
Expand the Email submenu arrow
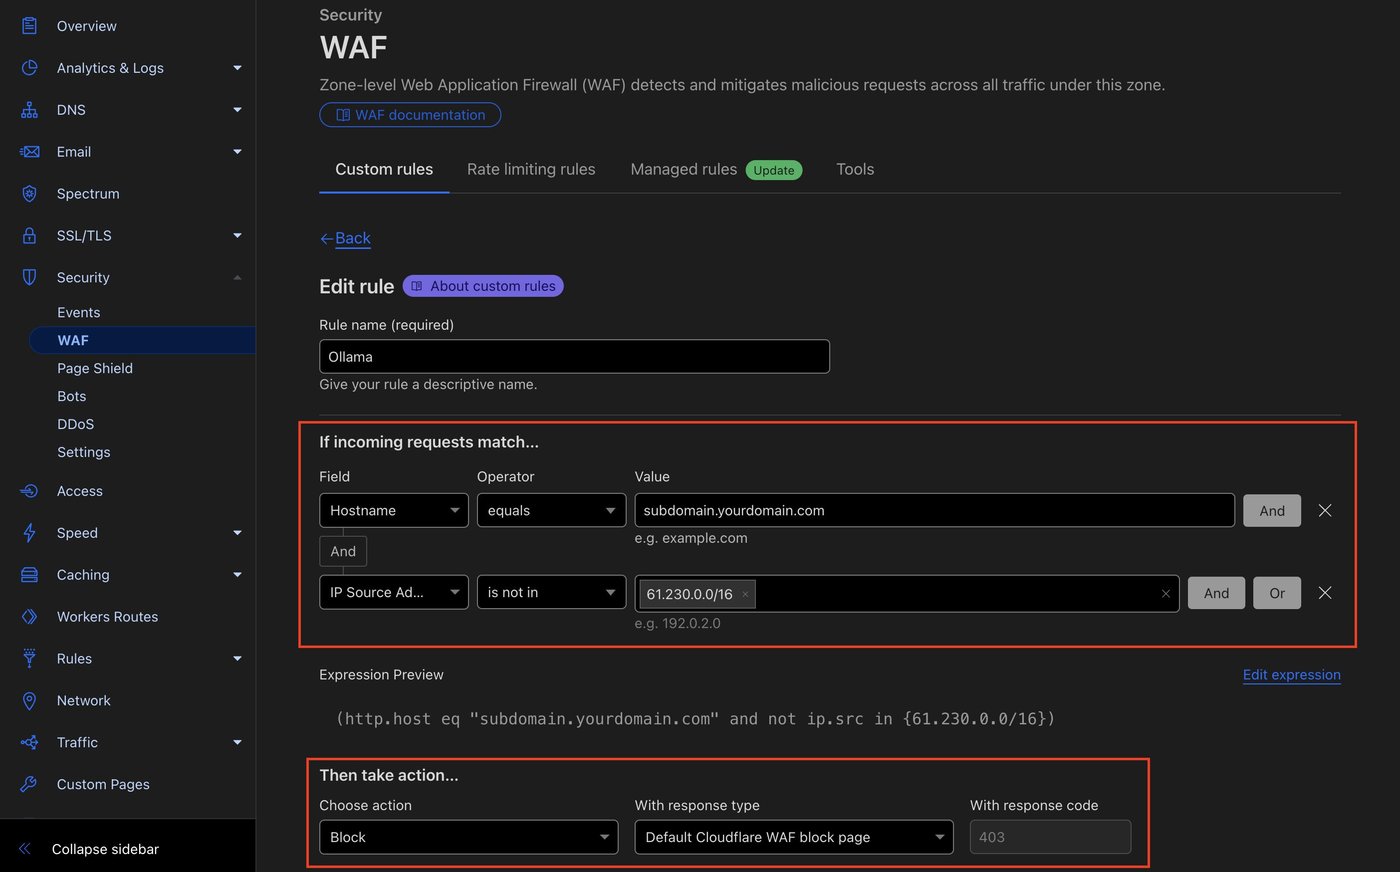[237, 152]
